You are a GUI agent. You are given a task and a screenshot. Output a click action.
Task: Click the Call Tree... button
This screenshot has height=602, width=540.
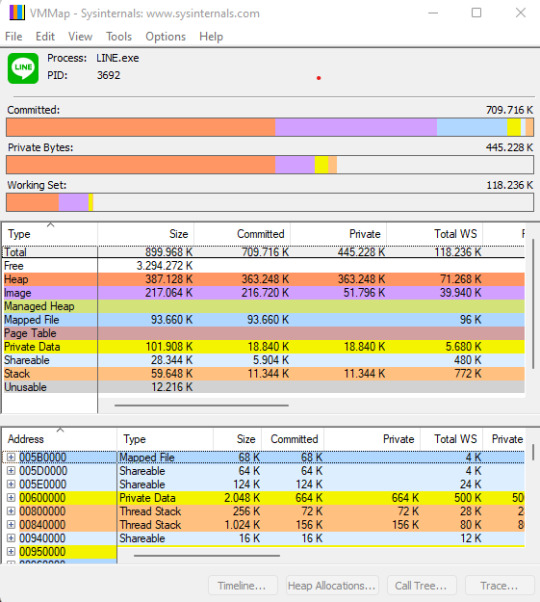coord(421,585)
